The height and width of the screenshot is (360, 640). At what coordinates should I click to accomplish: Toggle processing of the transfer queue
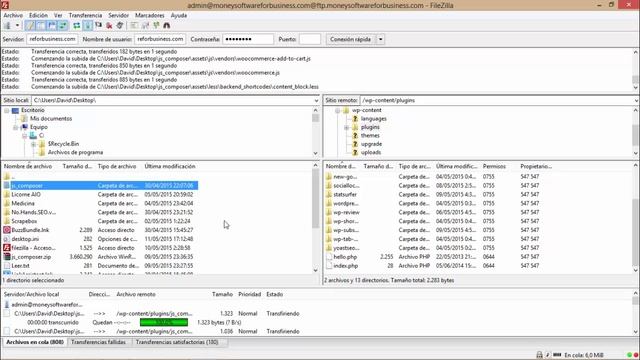point(88,25)
